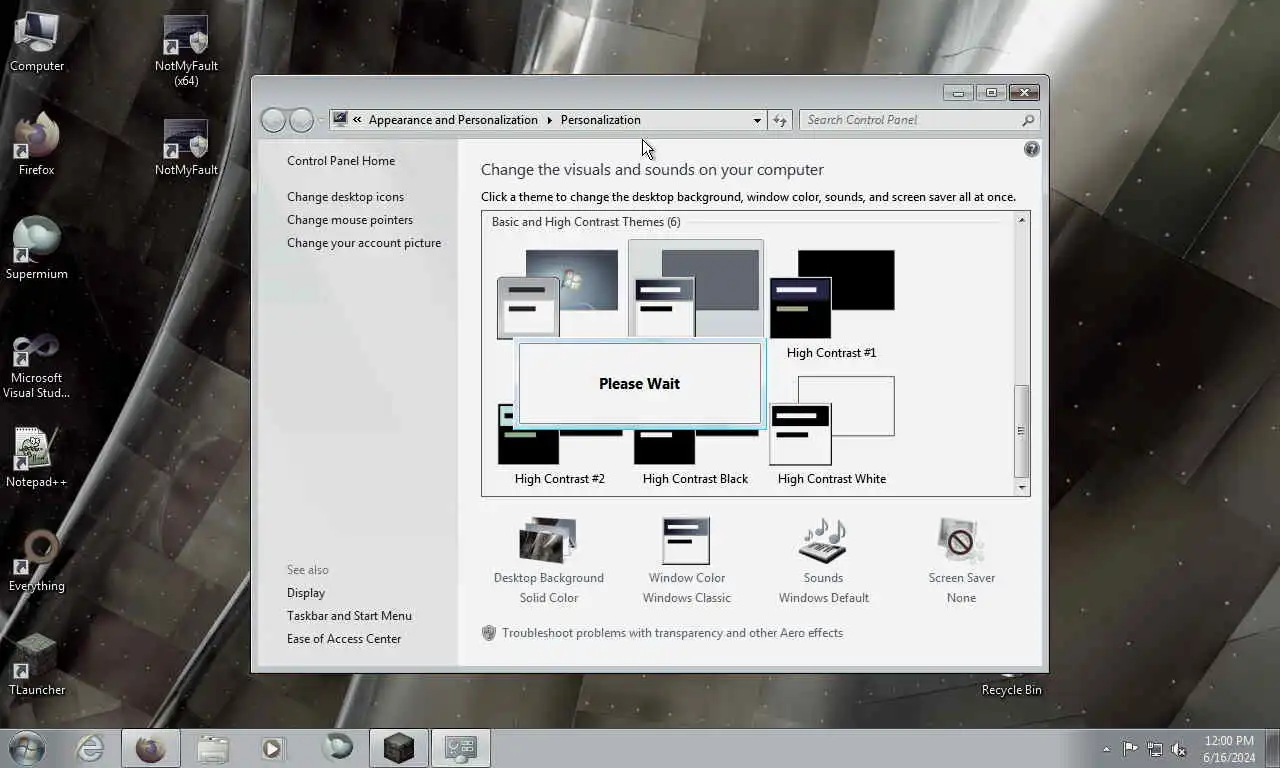The image size is (1280, 768).
Task: Switch to the TLauncher block taskbar button
Action: tap(399, 748)
